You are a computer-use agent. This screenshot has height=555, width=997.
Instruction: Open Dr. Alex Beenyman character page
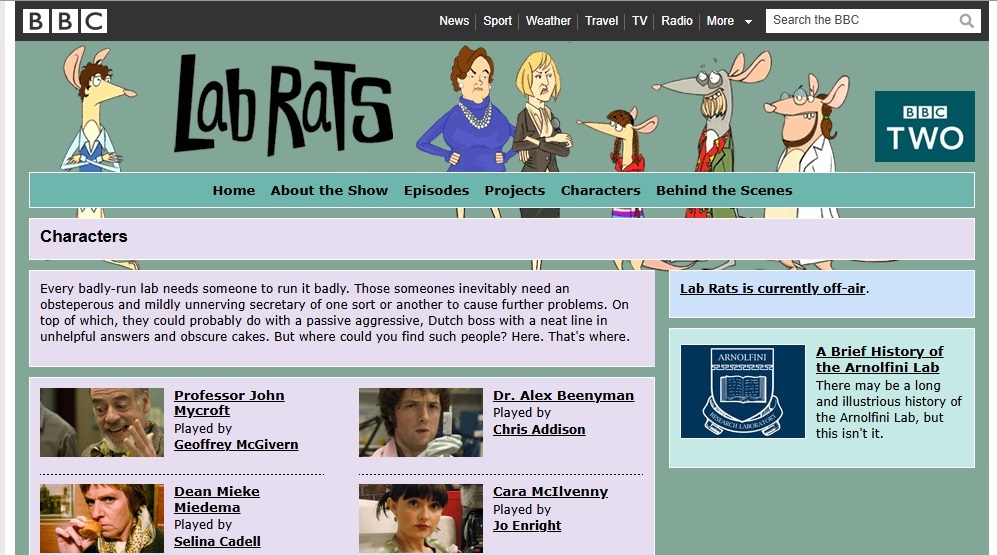coord(563,395)
